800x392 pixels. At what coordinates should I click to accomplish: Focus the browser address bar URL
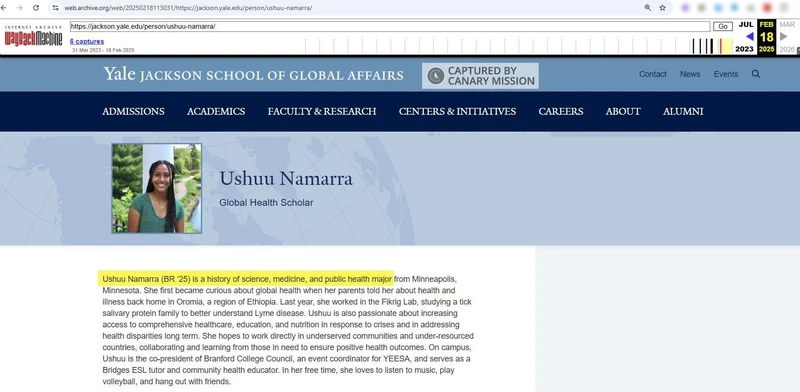pyautogui.click(x=188, y=8)
